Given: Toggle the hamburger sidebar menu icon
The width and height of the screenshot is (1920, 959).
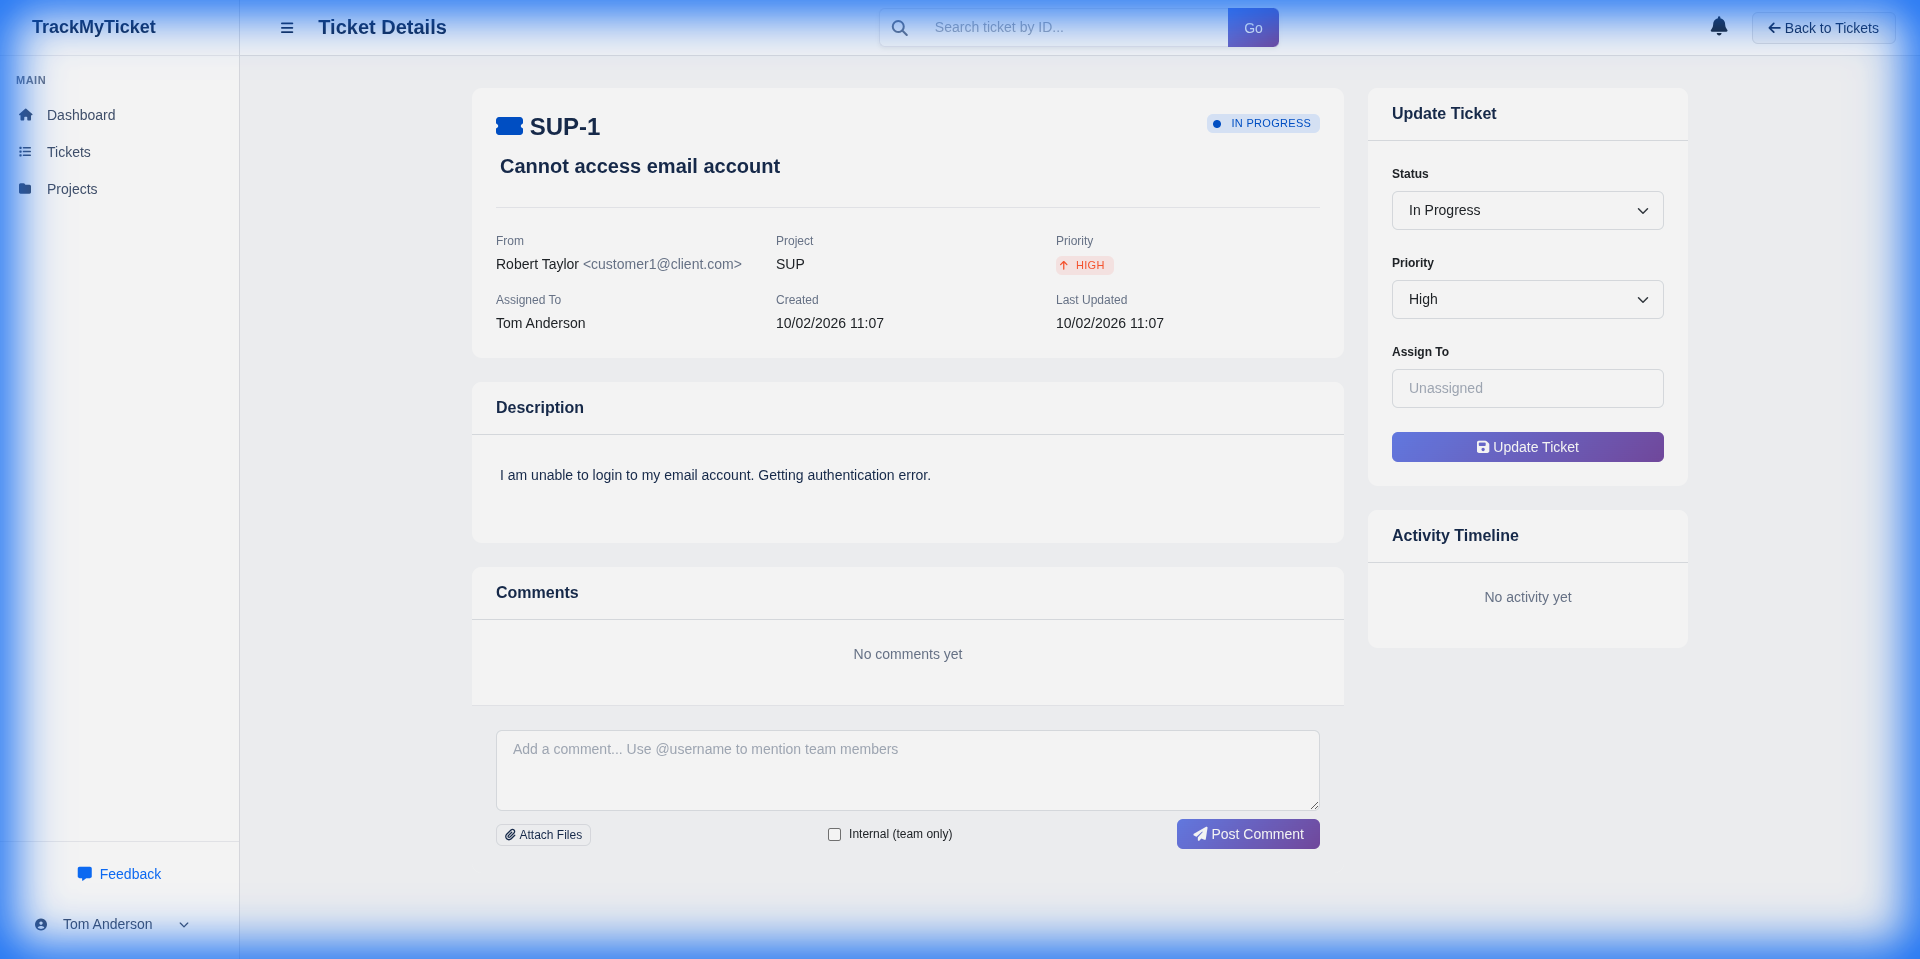Looking at the screenshot, I should [287, 28].
